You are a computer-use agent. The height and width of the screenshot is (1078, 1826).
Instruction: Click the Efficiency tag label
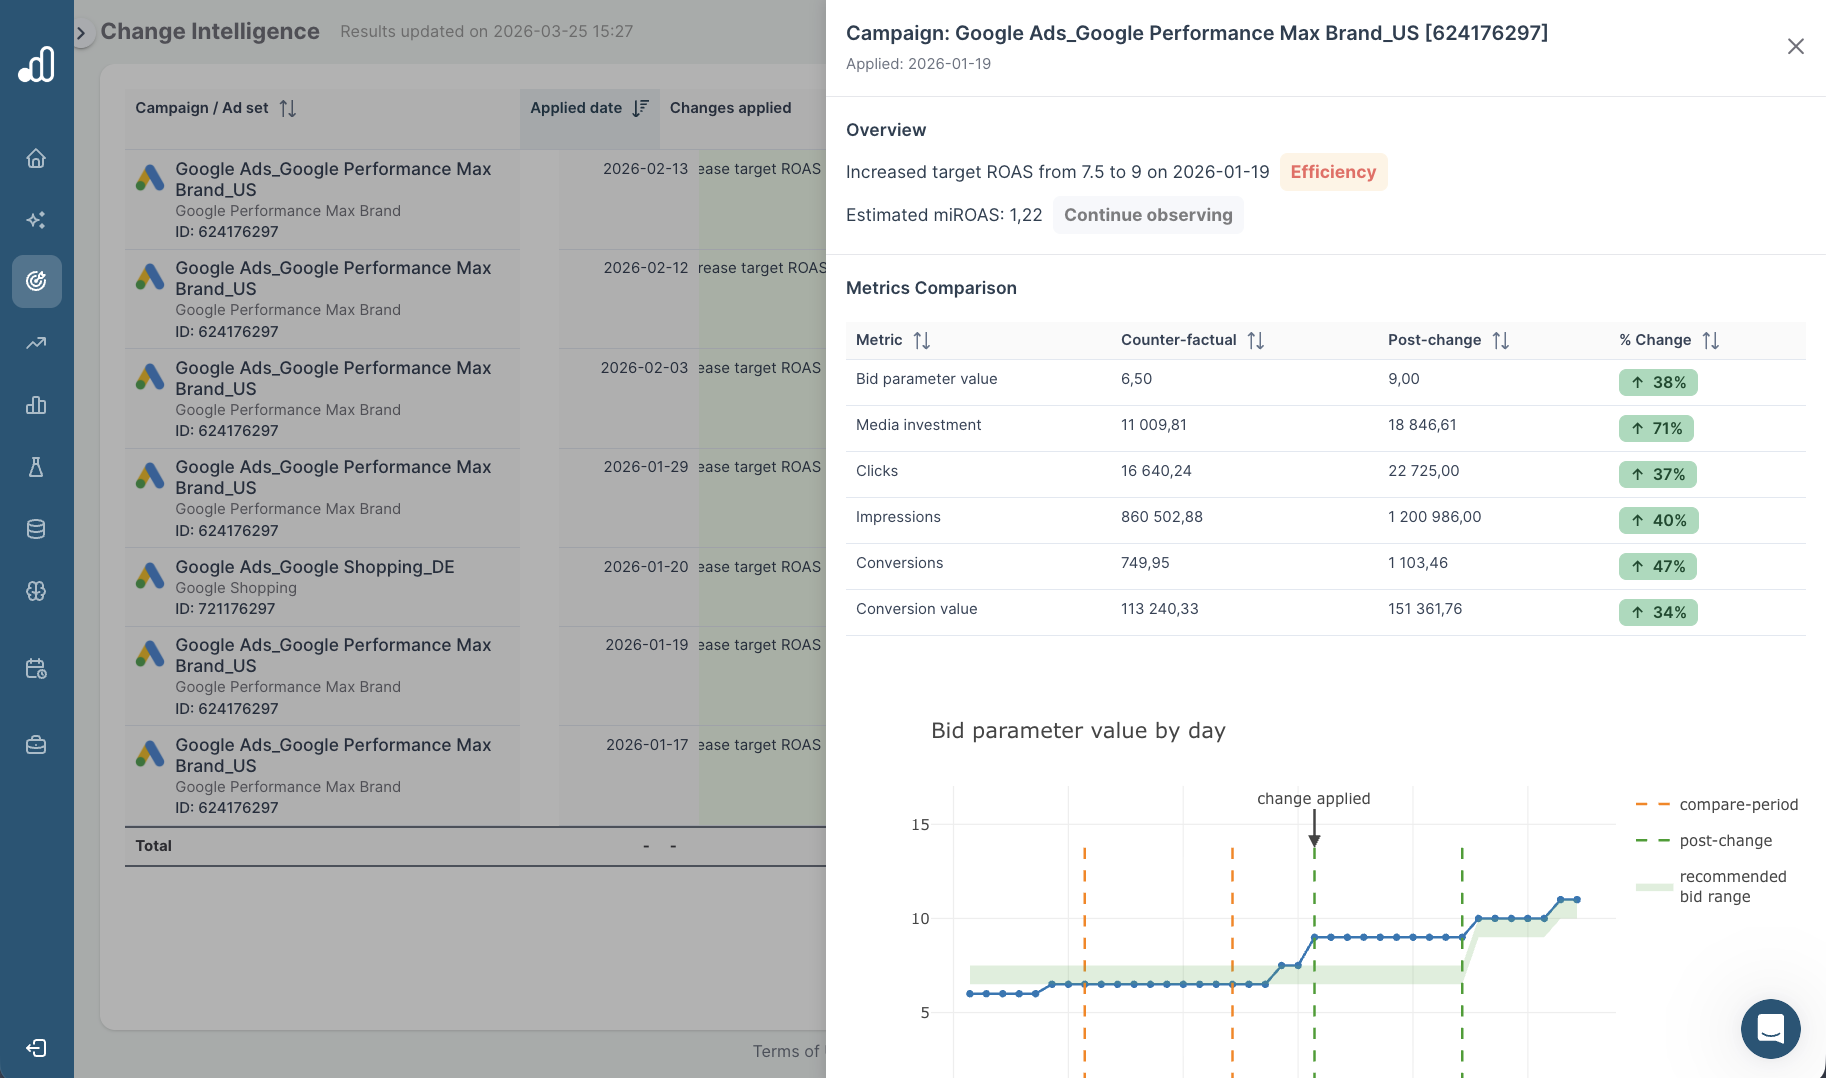coord(1332,172)
